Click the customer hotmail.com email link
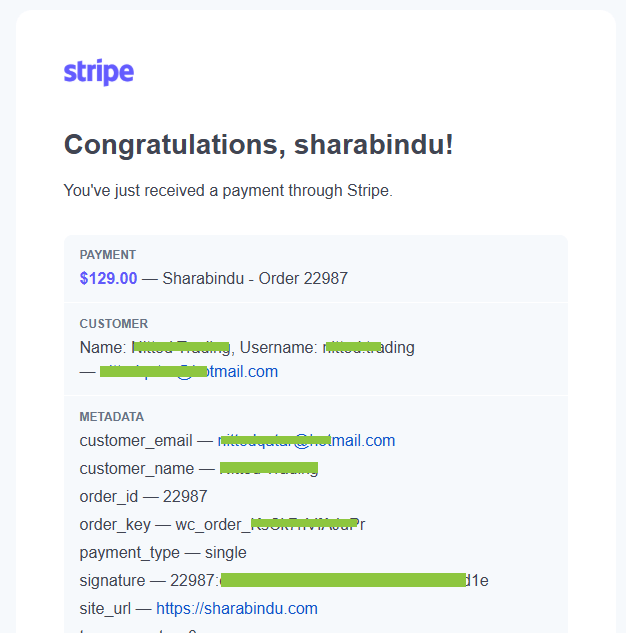The image size is (626, 633). pos(189,371)
